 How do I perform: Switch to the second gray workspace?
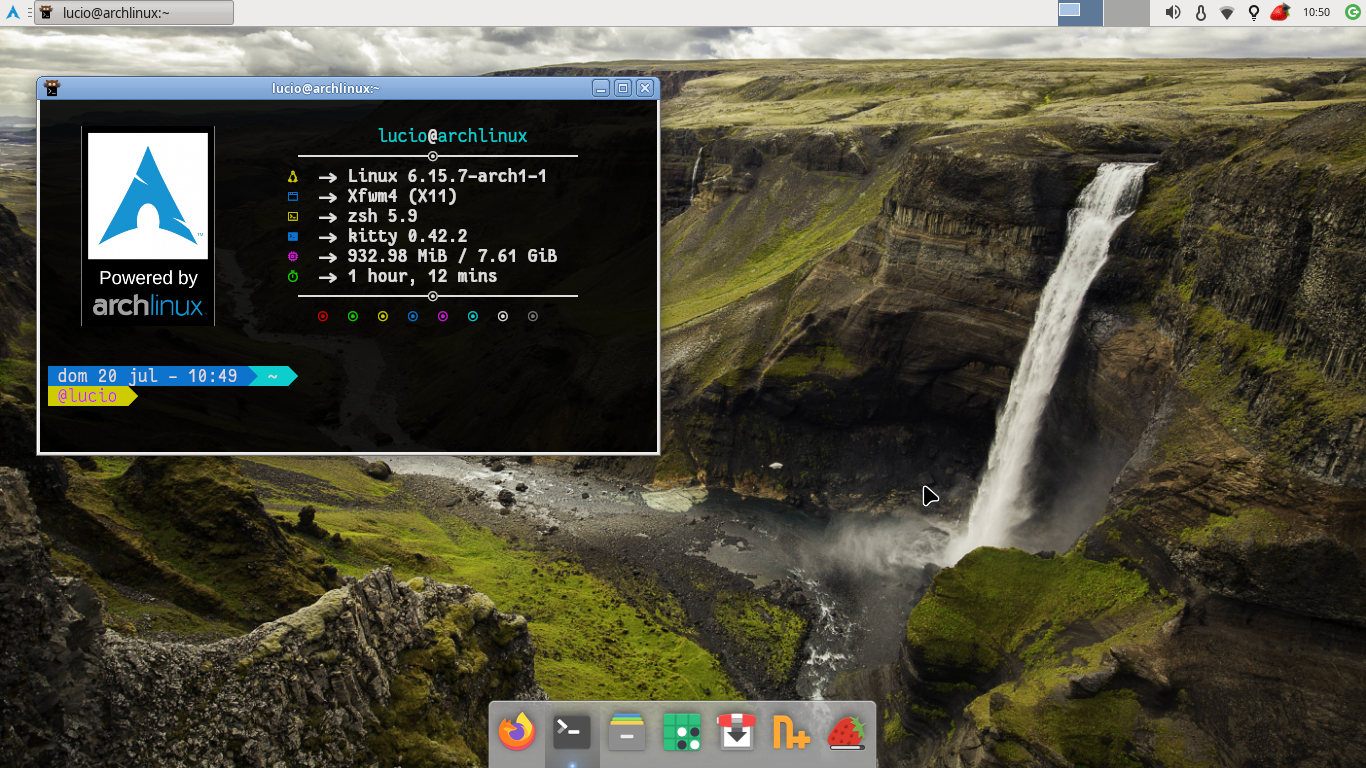coord(1127,13)
